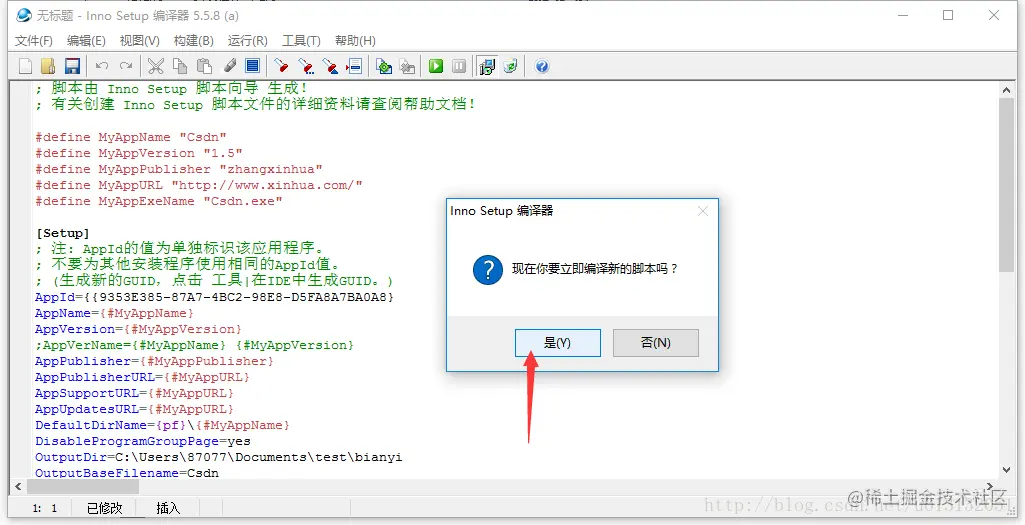This screenshot has width=1025, height=525.
Task: Click the Target Setup computer icon
Action: tap(487, 66)
